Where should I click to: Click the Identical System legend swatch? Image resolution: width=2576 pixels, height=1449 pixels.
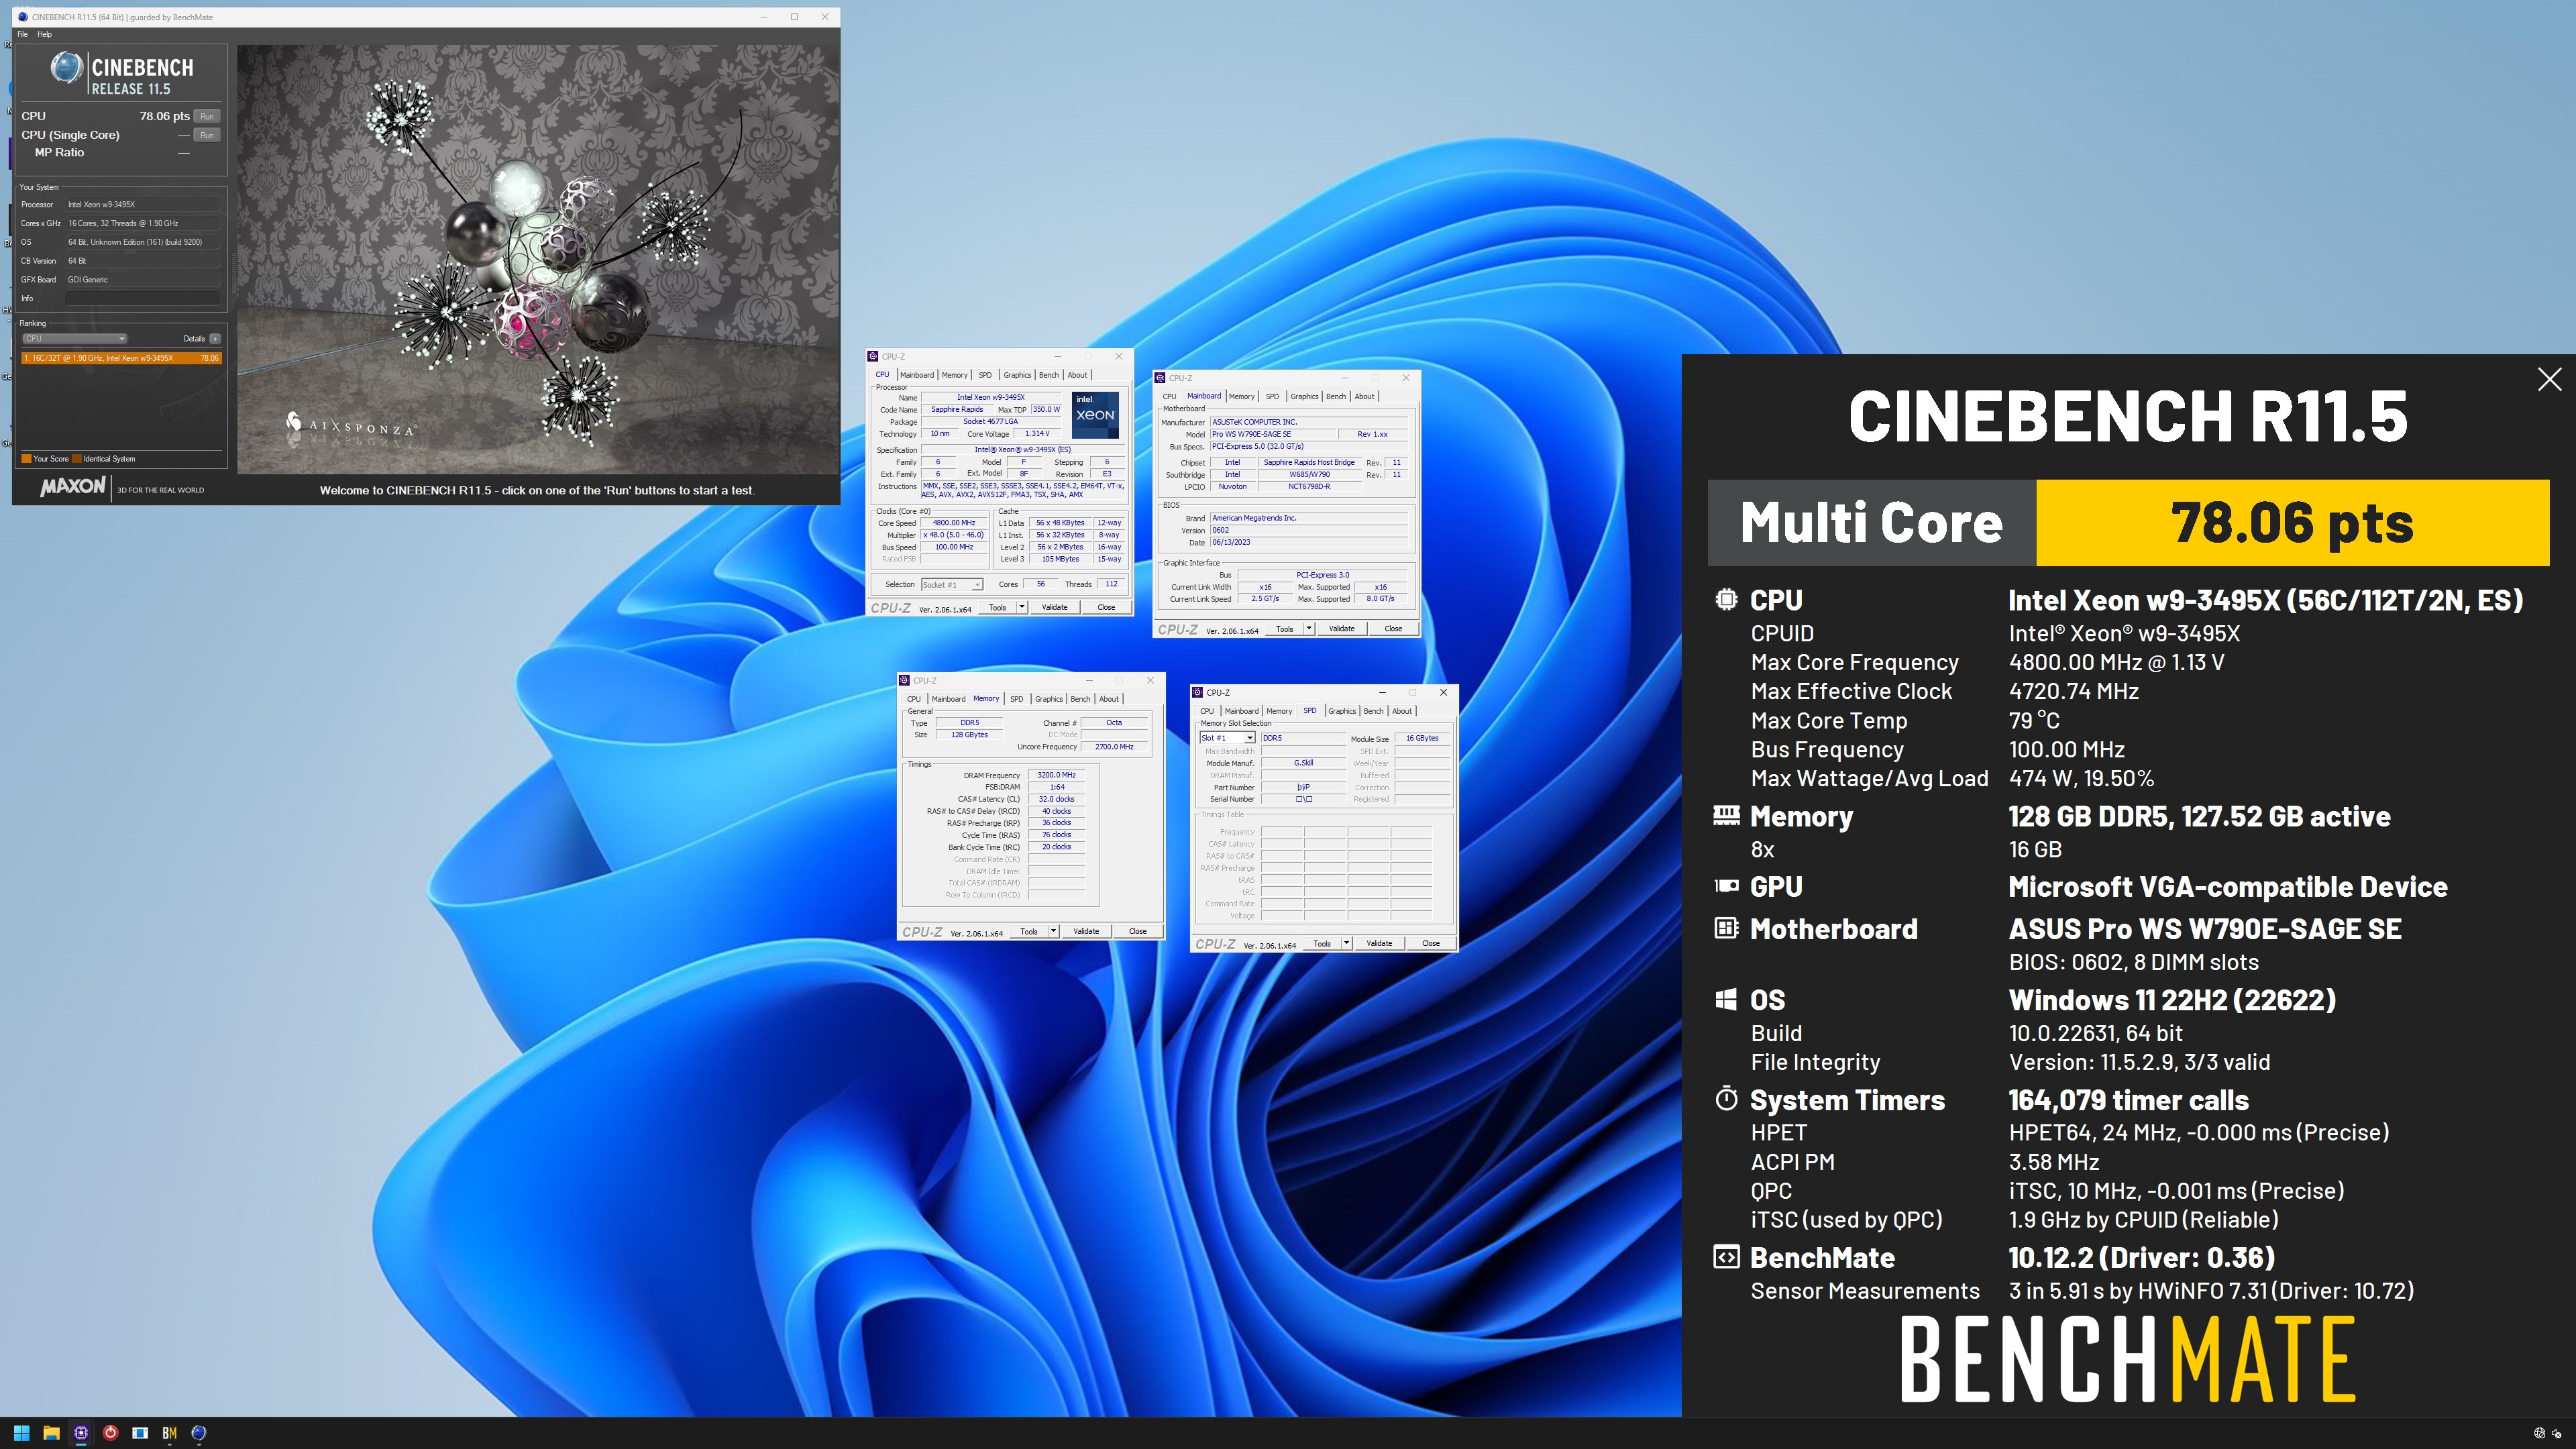[76, 459]
